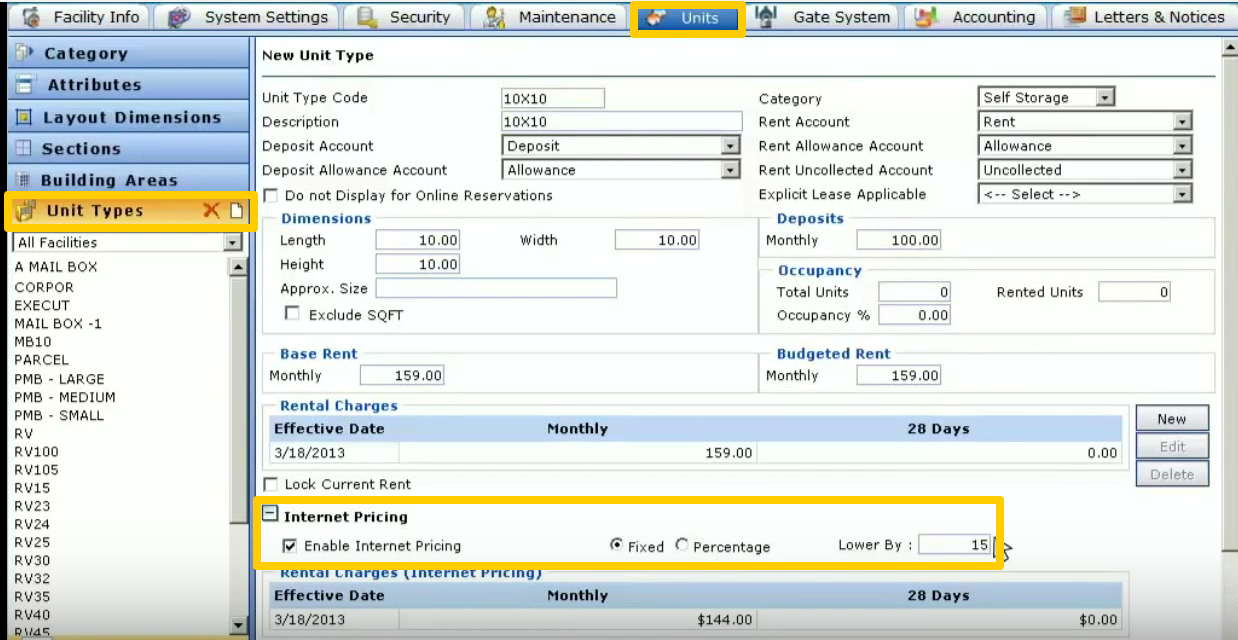Viewport: 1238px width, 640px height.
Task: Click the Lower By value field
Action: coord(955,545)
